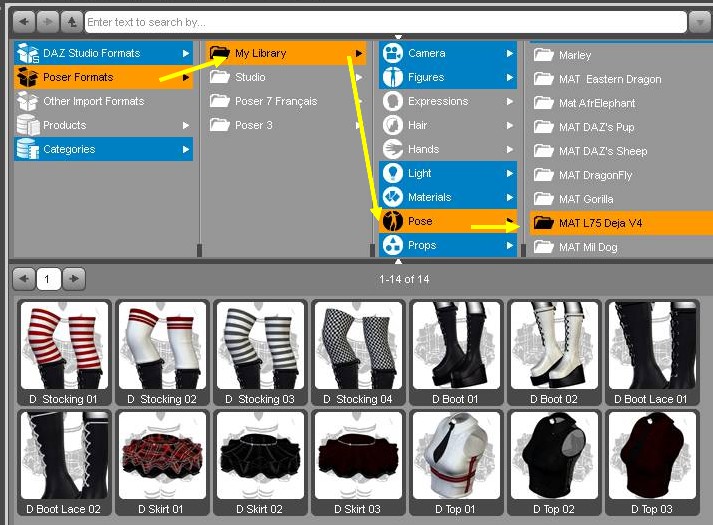This screenshot has width=713, height=525.
Task: Select the Props menu entry
Action: click(448, 245)
